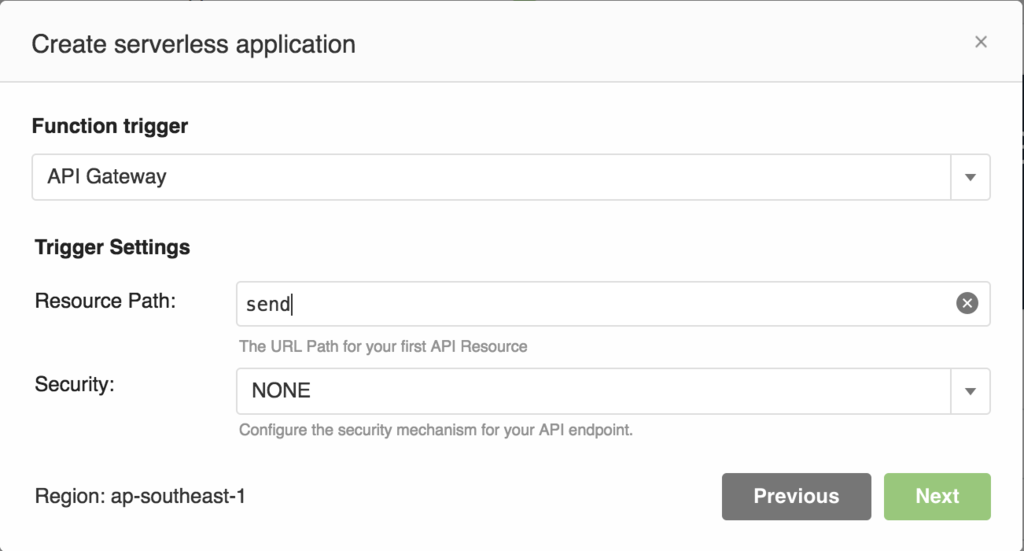The width and height of the screenshot is (1024, 551).
Task: Click the URL Path helper text
Action: click(383, 346)
